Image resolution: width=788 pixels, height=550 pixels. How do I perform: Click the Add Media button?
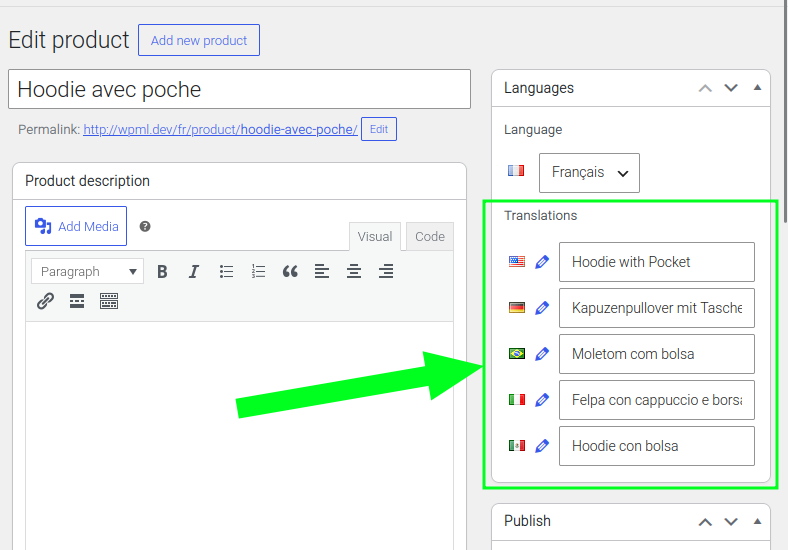(76, 226)
